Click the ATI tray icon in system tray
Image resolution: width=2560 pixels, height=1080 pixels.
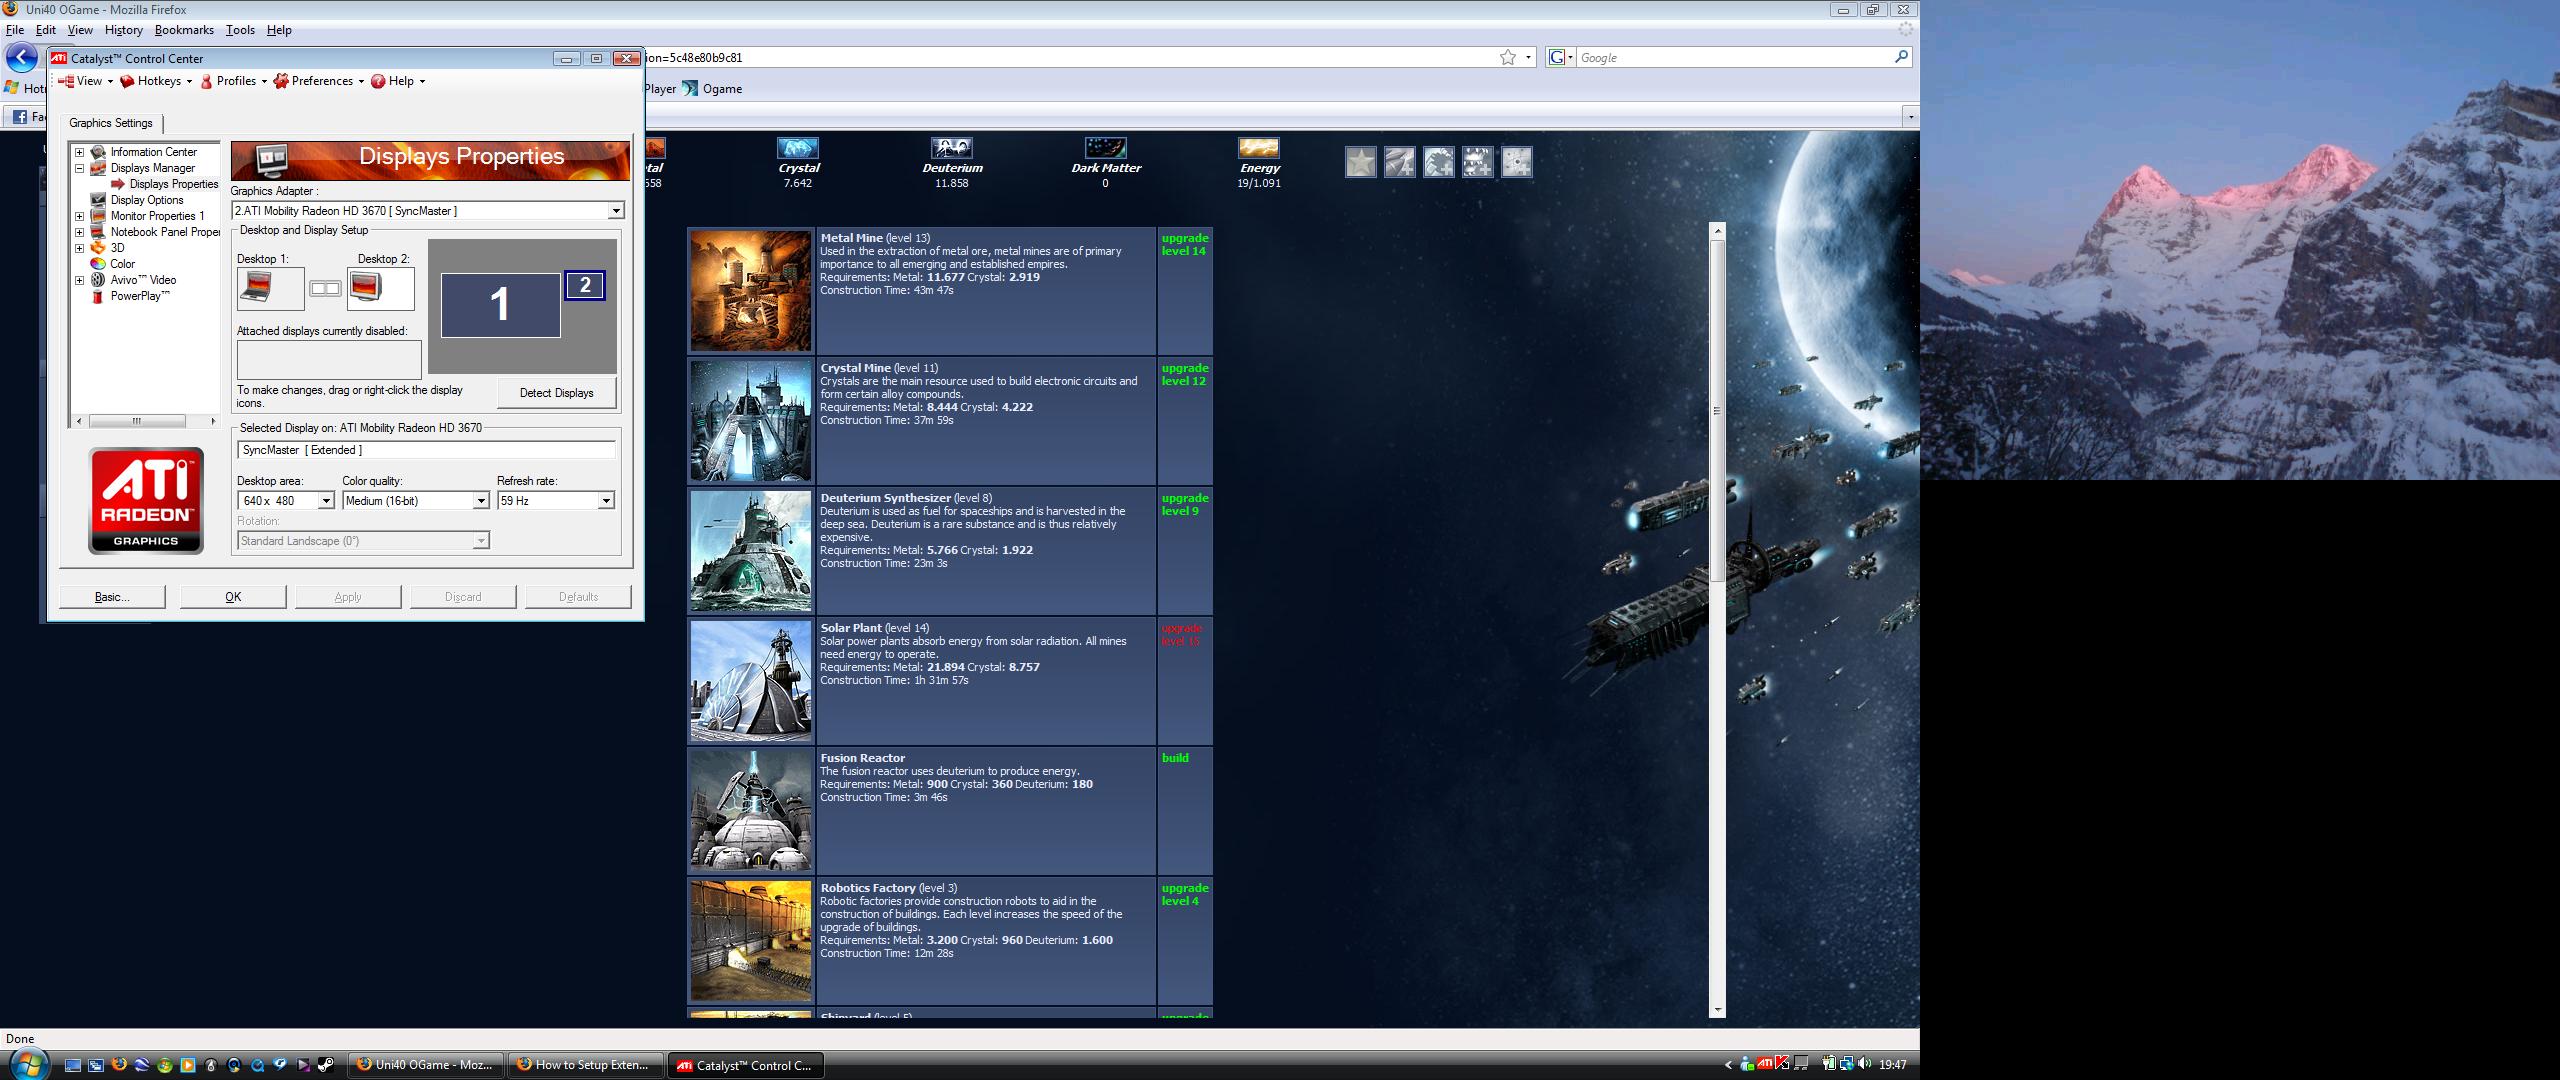click(1765, 1064)
